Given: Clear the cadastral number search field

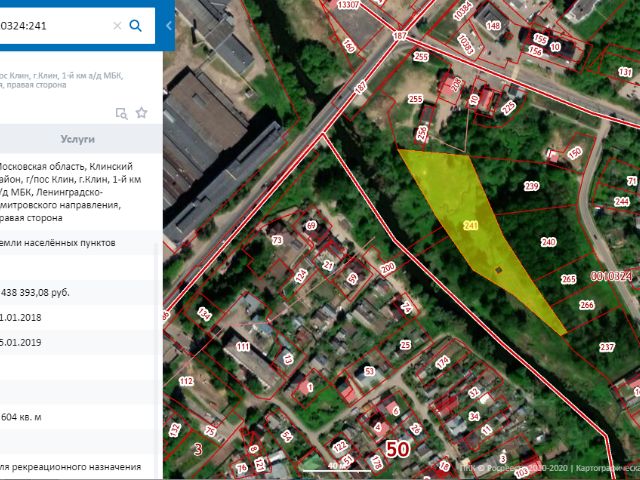Looking at the screenshot, I should coord(117,25).
